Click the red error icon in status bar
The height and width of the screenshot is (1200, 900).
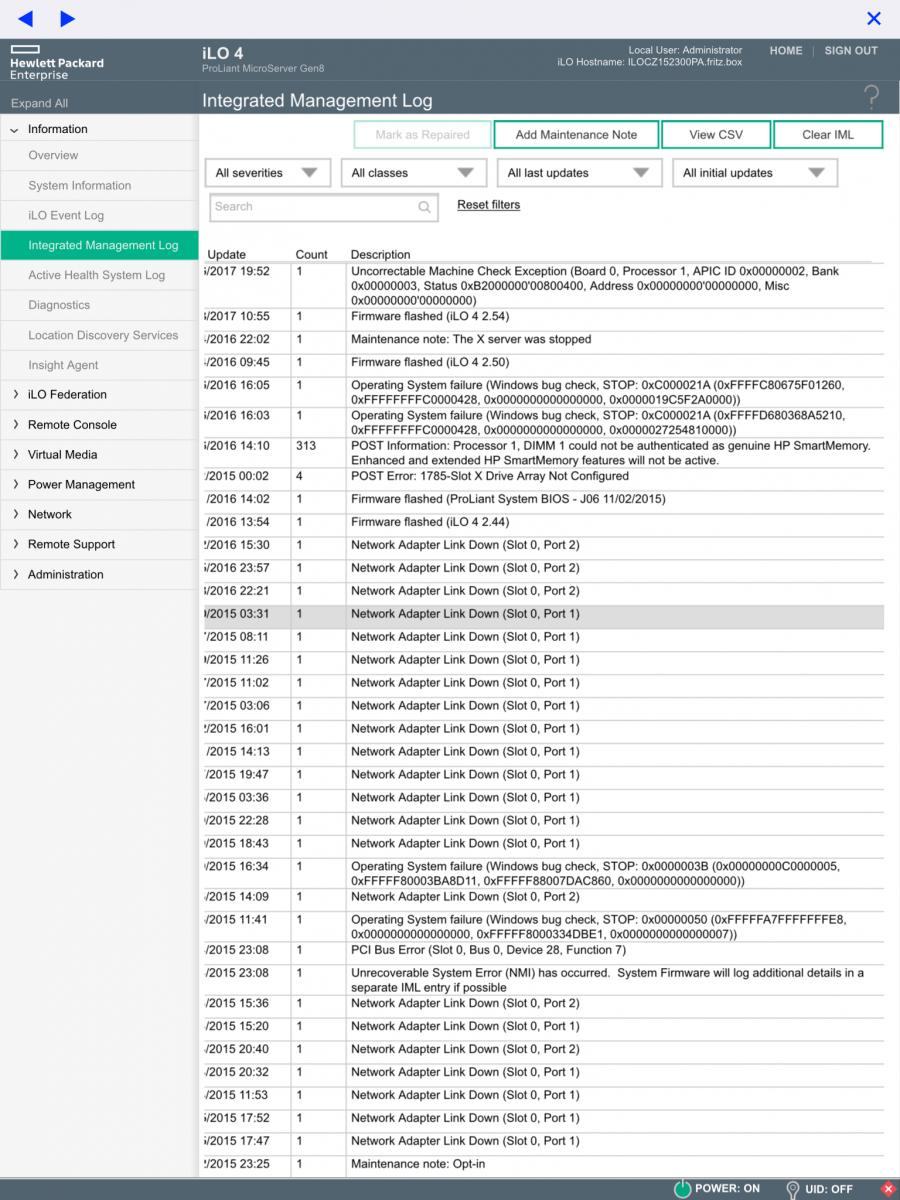point(887,1189)
